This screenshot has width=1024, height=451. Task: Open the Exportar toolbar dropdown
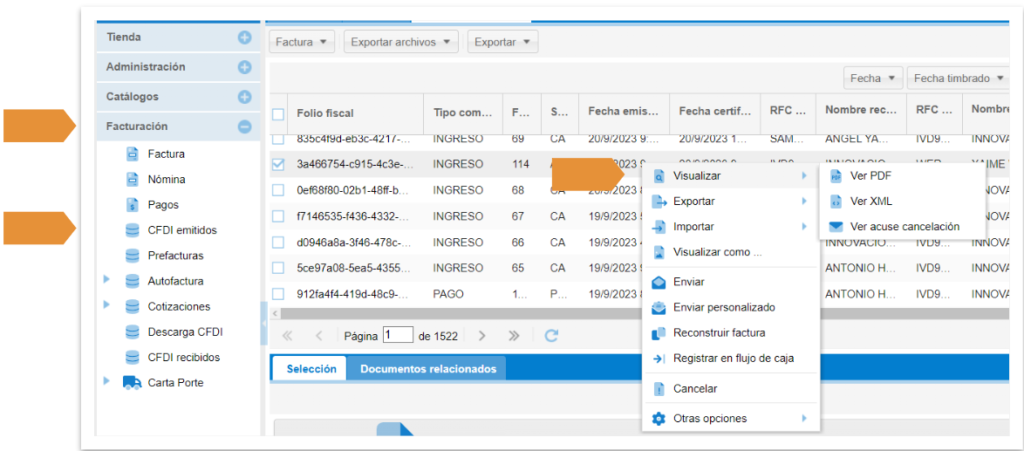502,42
